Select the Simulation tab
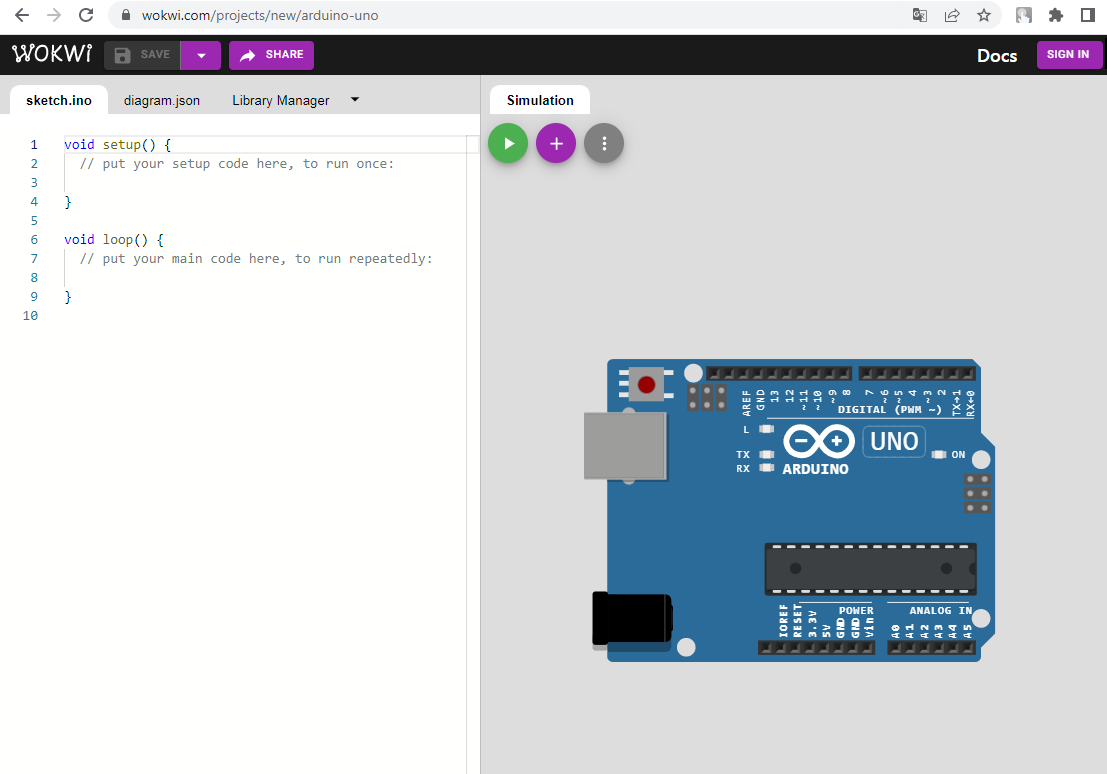1107x774 pixels. pyautogui.click(x=540, y=100)
